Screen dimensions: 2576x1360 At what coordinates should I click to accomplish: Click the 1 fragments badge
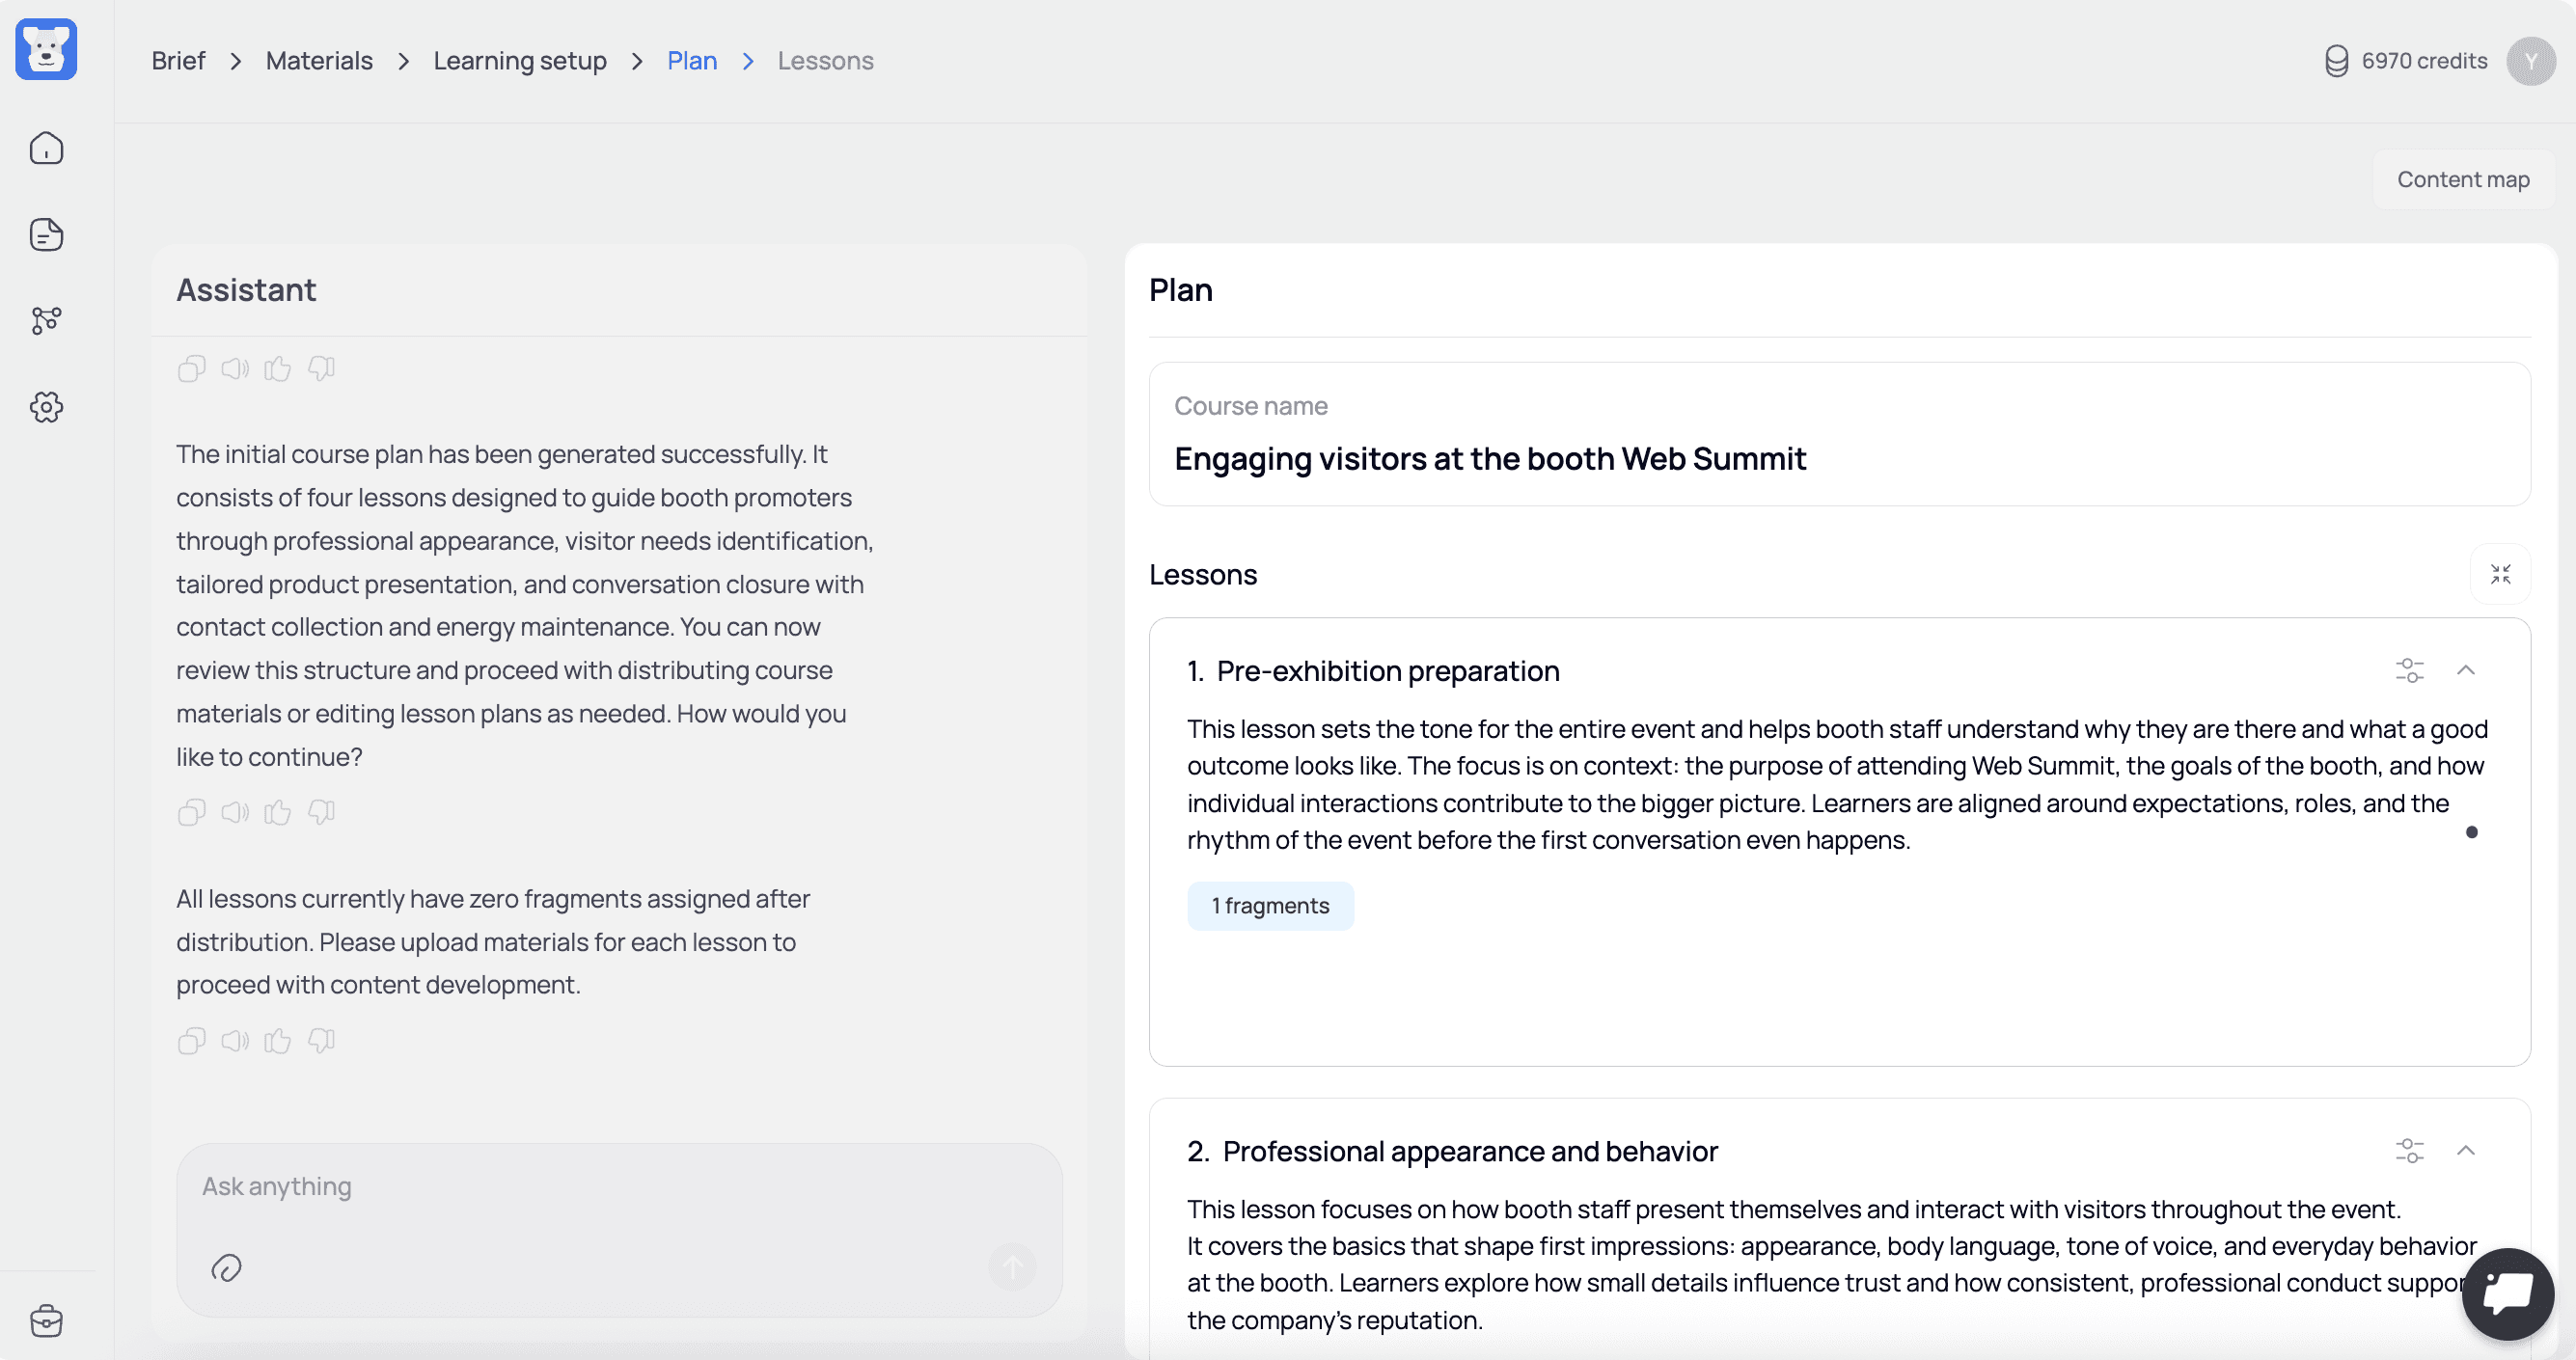point(1269,906)
